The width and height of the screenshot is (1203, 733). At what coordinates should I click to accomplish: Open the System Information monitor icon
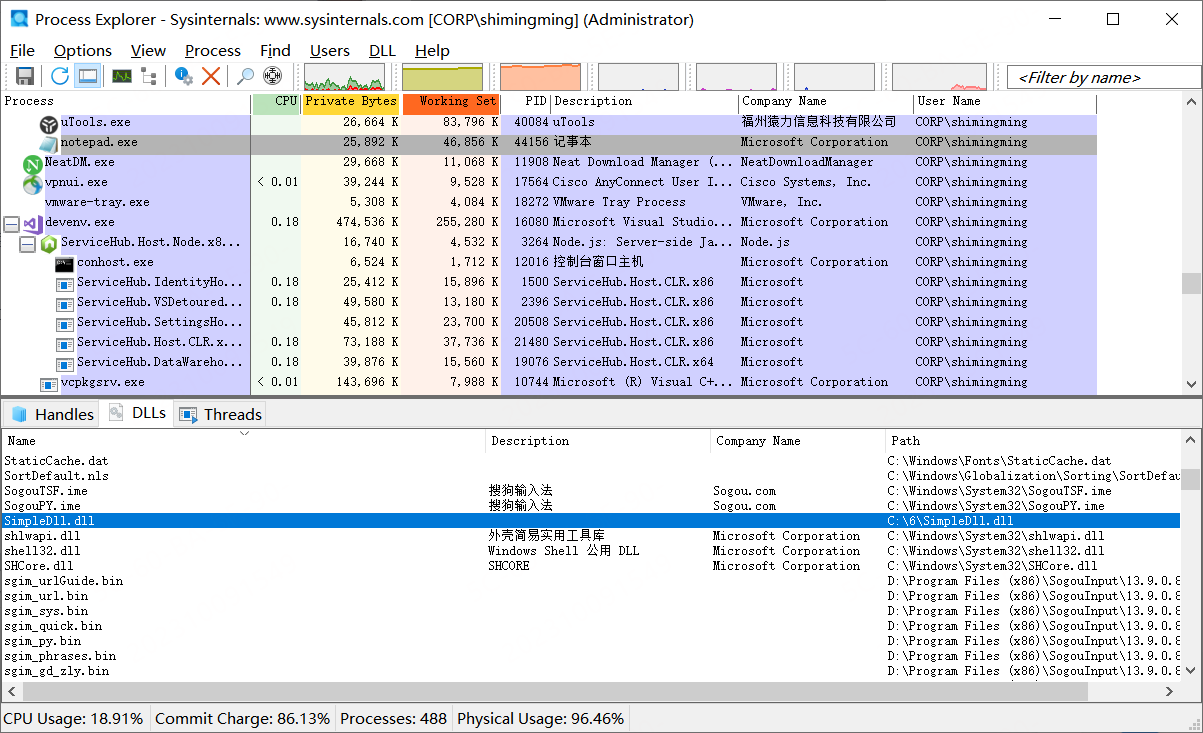tap(122, 77)
